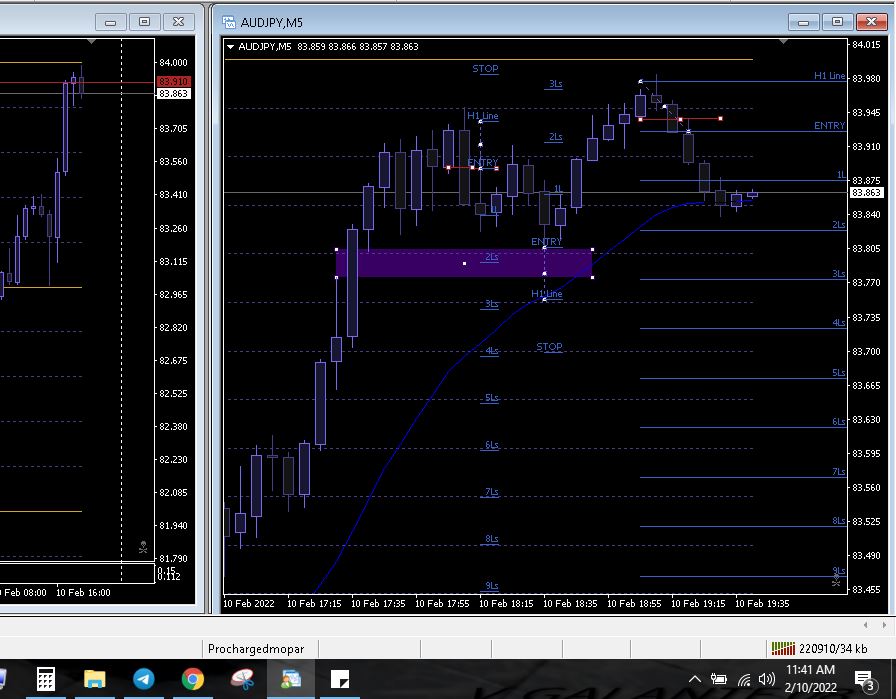Select the 5Ls label in the chart center
Image resolution: width=896 pixels, height=699 pixels.
coord(491,398)
